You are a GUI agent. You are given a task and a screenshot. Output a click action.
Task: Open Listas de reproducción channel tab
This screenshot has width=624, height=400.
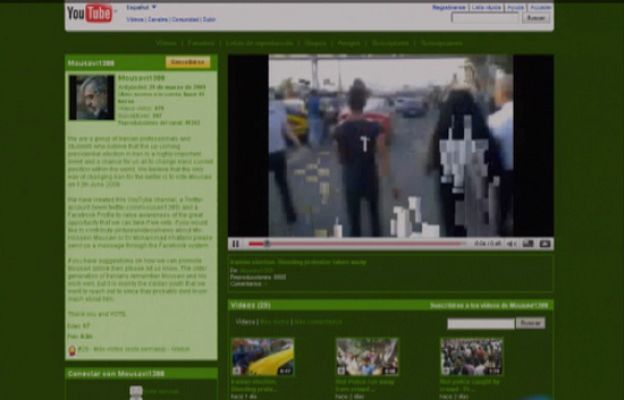pyautogui.click(x=260, y=43)
